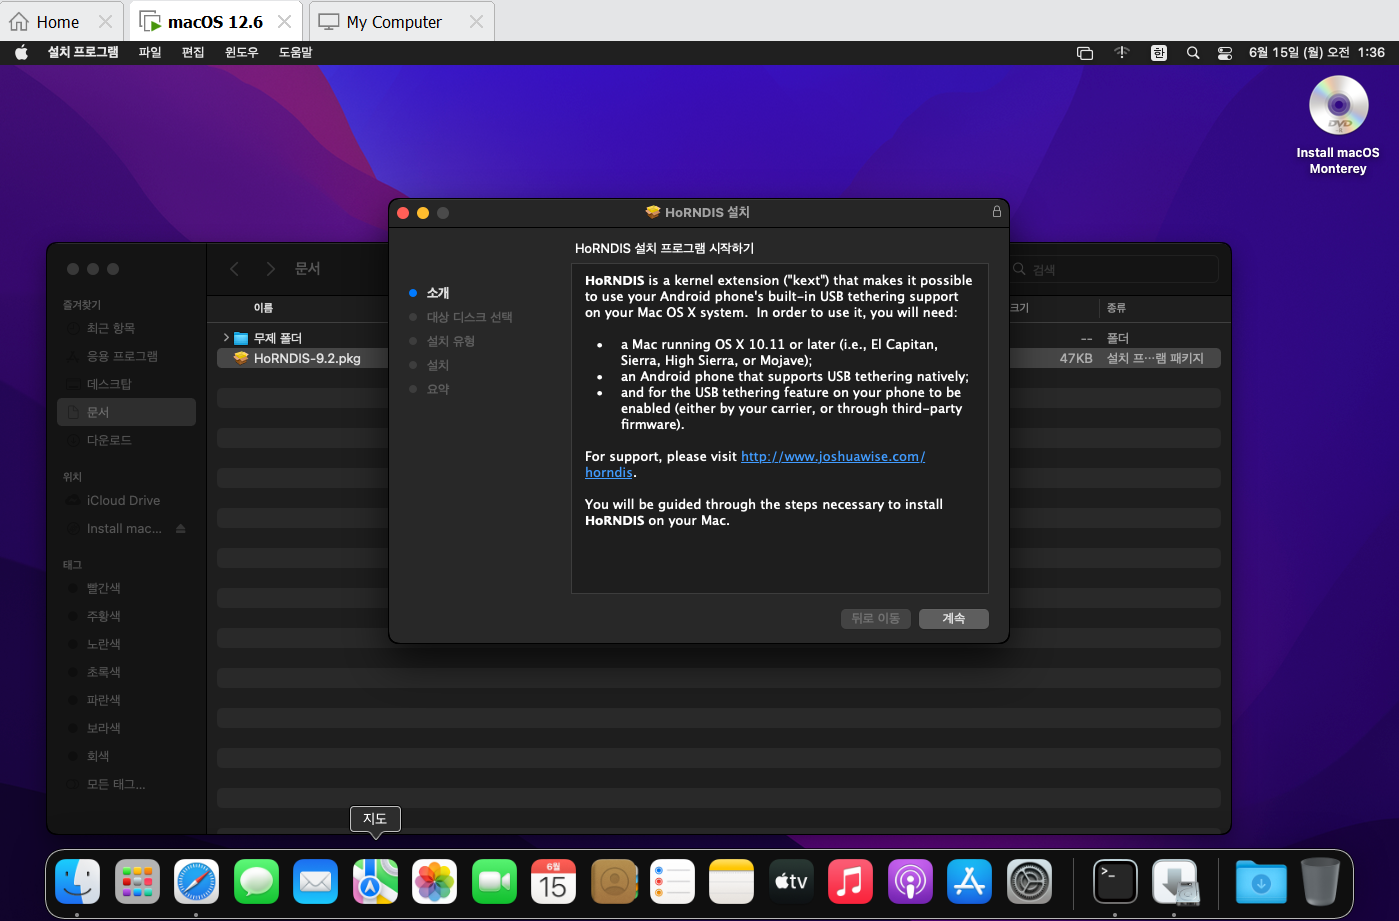Open the Messages app in the Dock
The image size is (1399, 921).
click(x=256, y=882)
